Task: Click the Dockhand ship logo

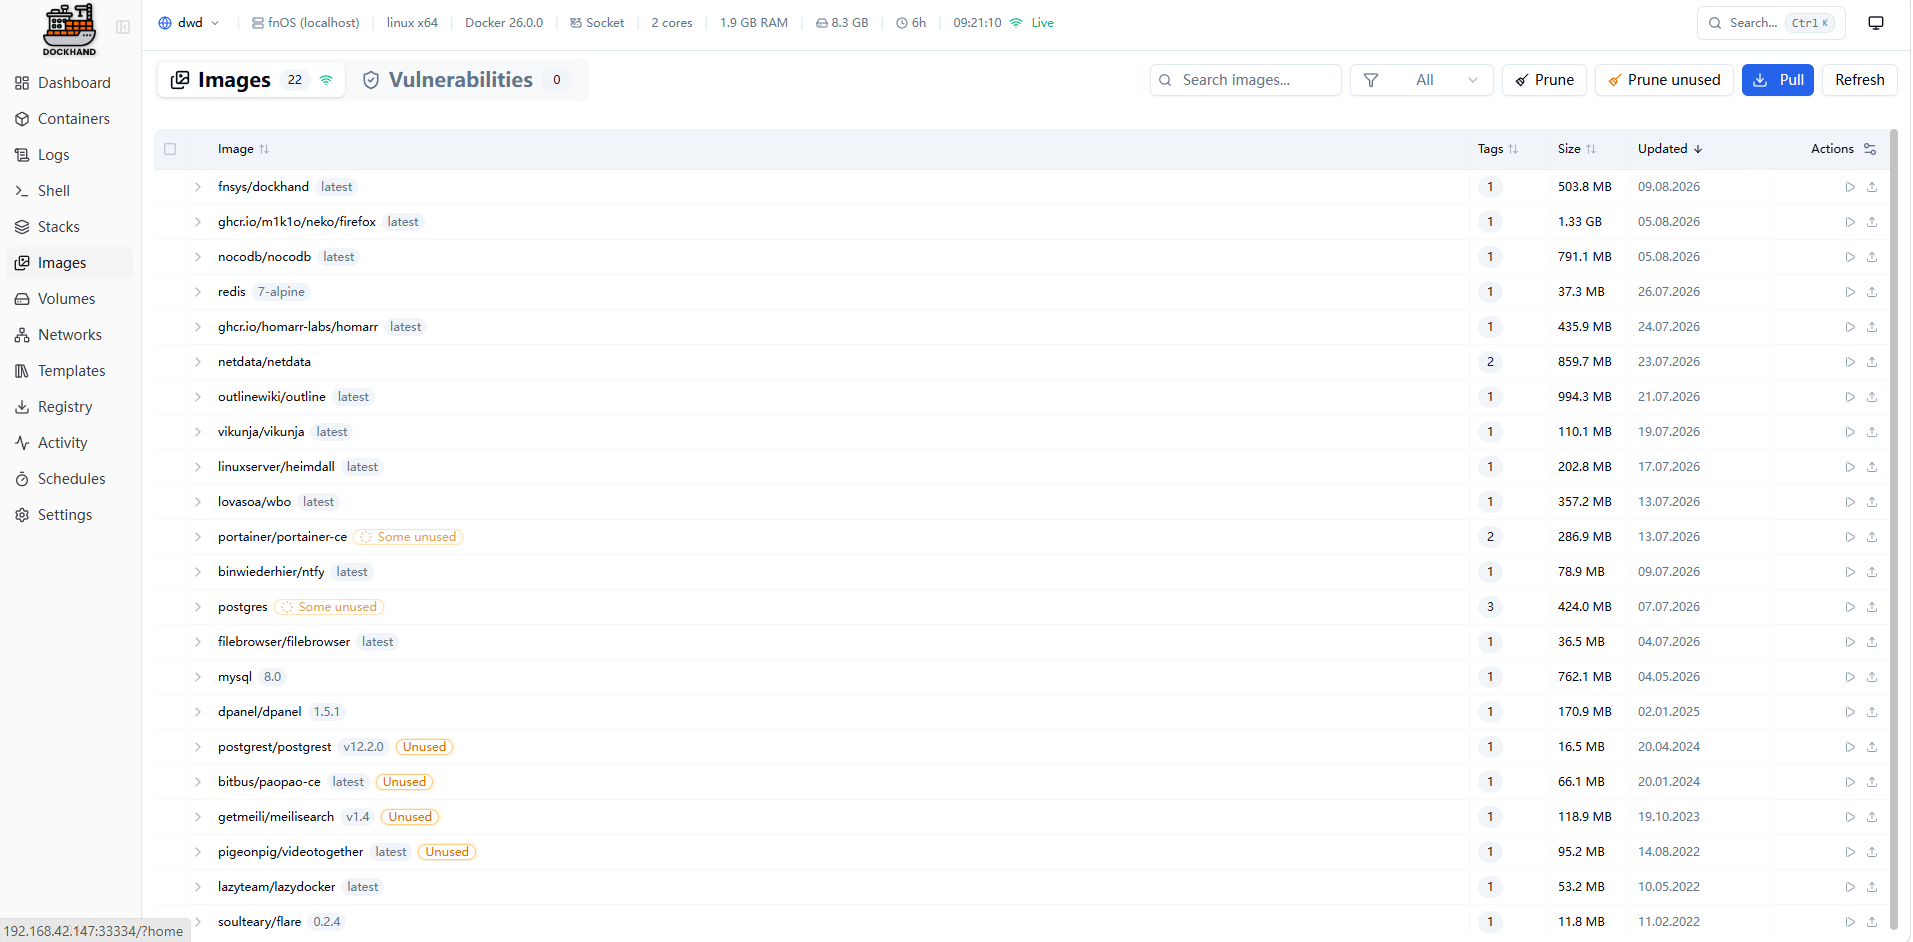Action: click(69, 29)
